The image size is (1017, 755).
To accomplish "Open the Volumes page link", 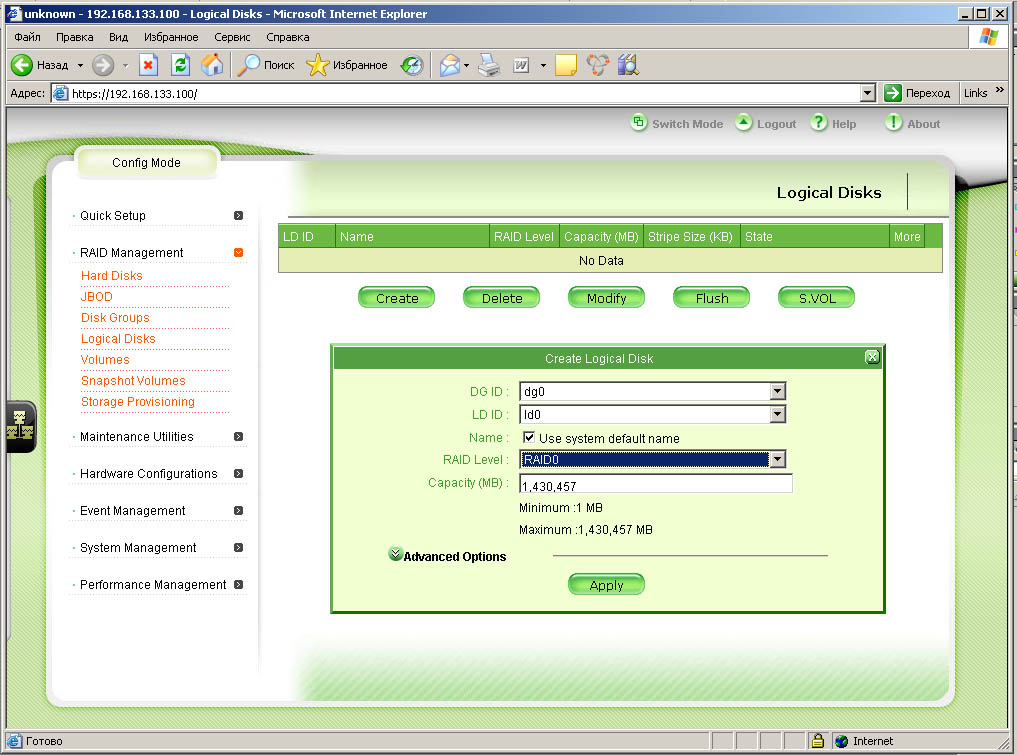I will [105, 359].
